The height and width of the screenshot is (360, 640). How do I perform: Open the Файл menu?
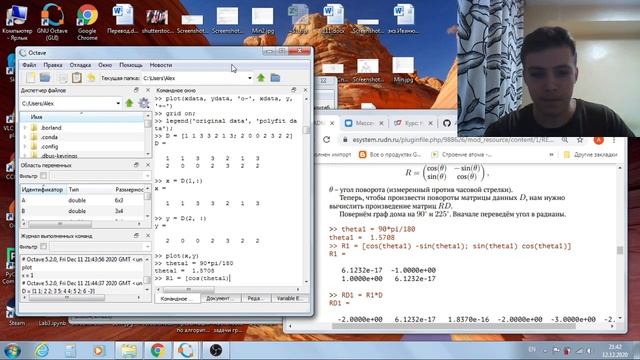coord(29,65)
